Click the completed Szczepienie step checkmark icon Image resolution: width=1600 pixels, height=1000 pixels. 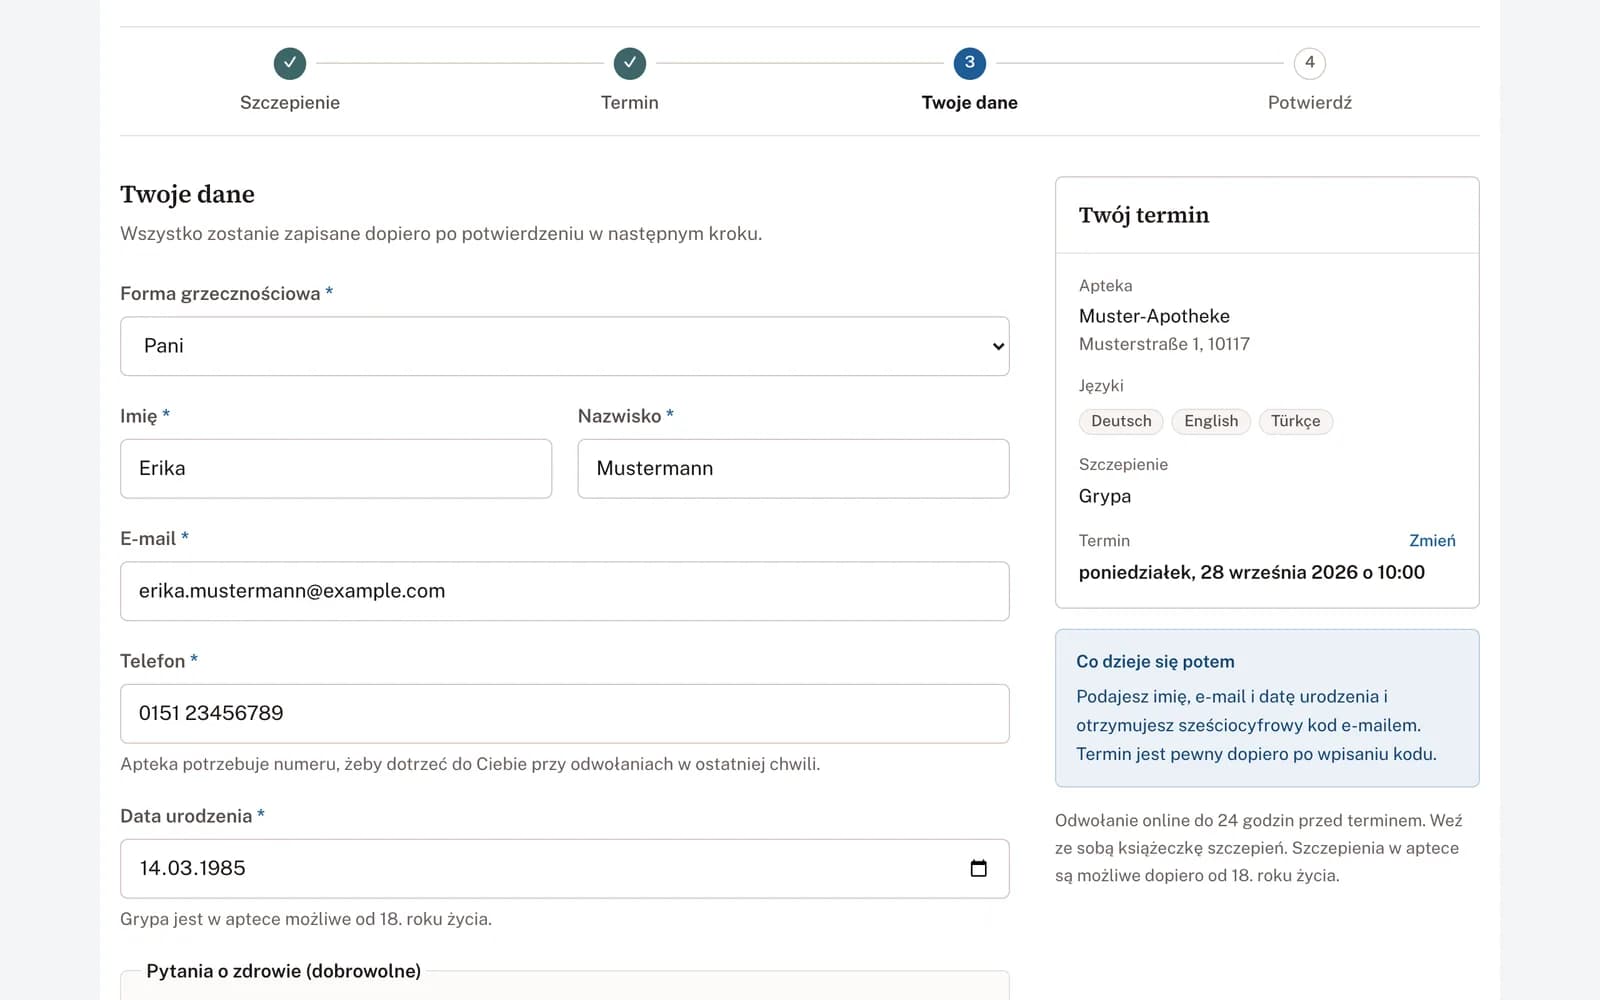pyautogui.click(x=290, y=63)
